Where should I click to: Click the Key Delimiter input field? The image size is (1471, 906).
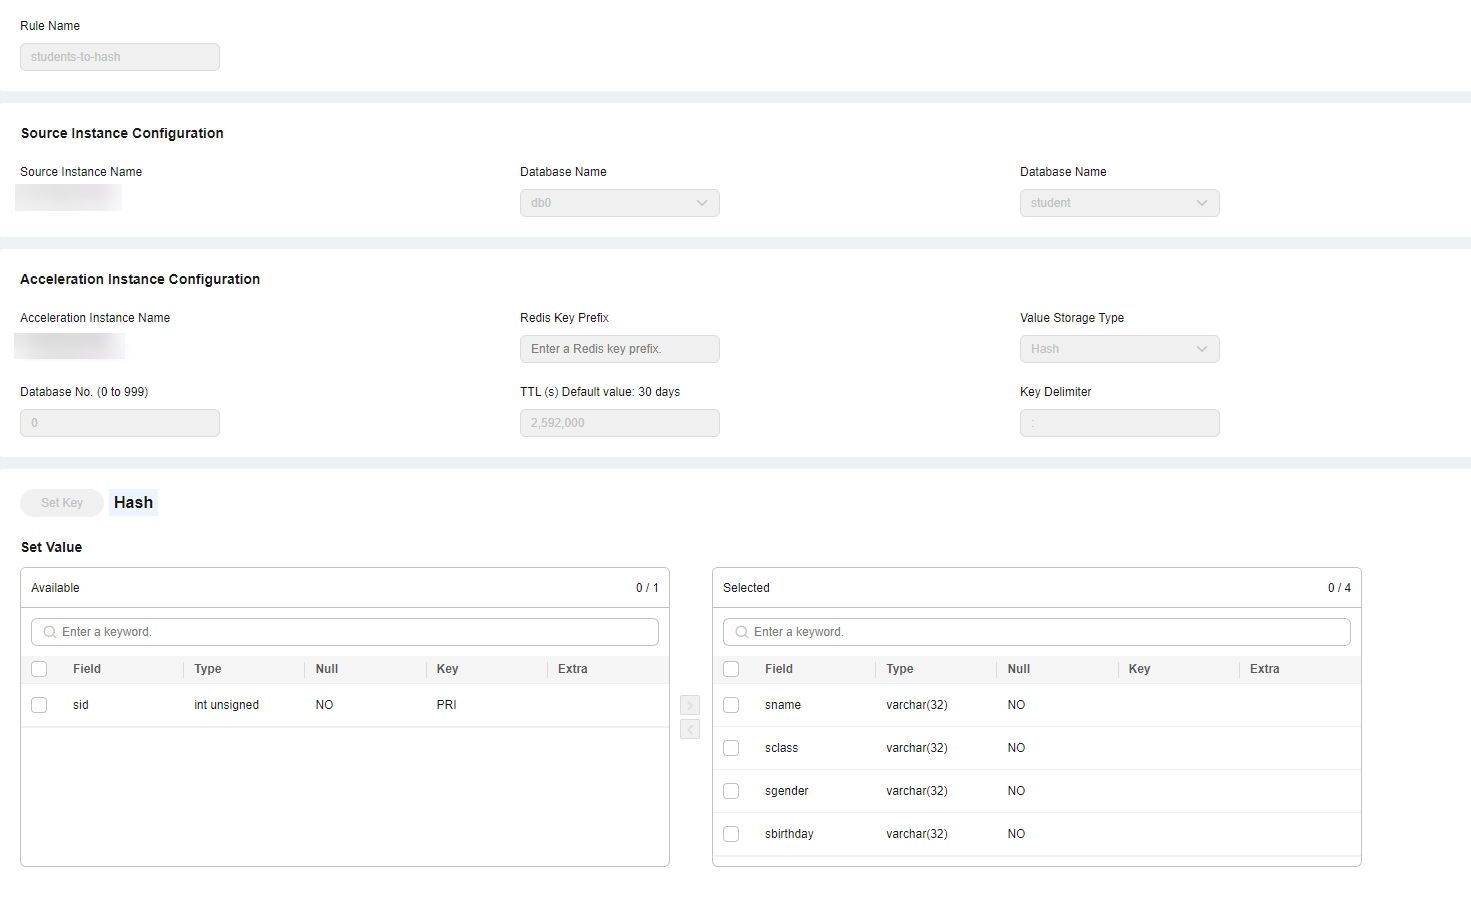pyautogui.click(x=1119, y=423)
